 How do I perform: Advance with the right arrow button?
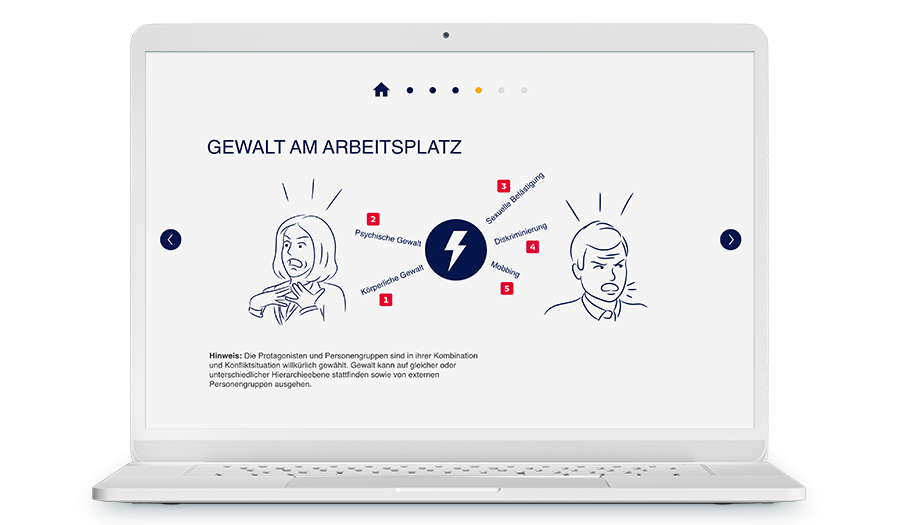tap(730, 239)
